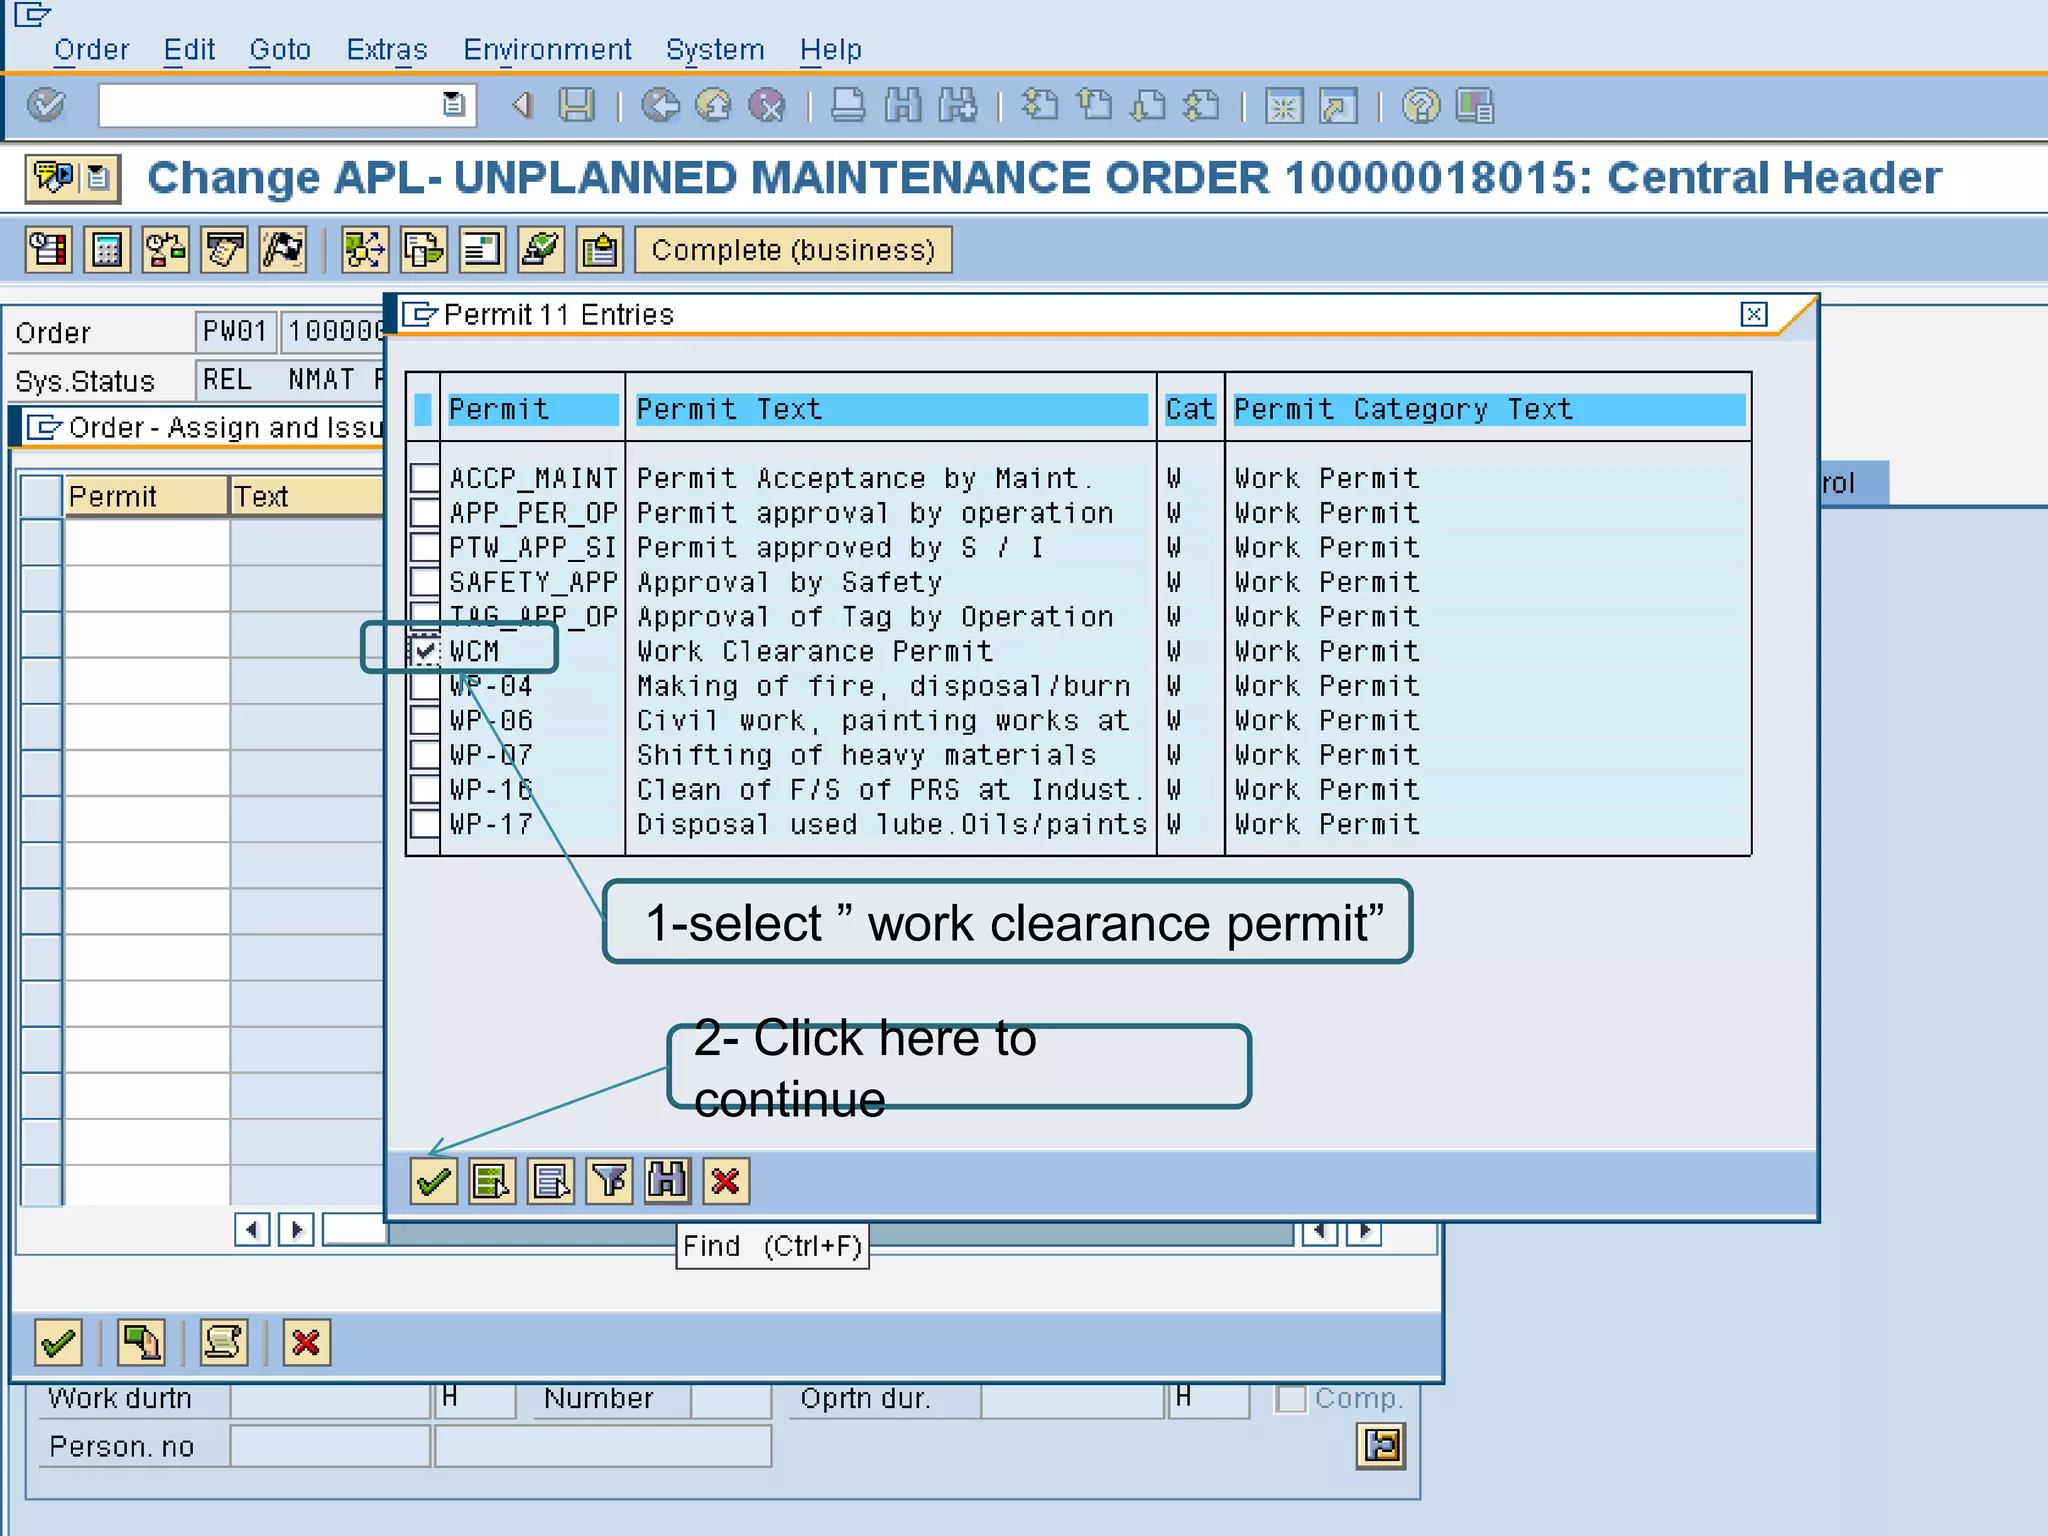
Task: Tick the WP-17 permit checkbox
Action: tap(425, 824)
